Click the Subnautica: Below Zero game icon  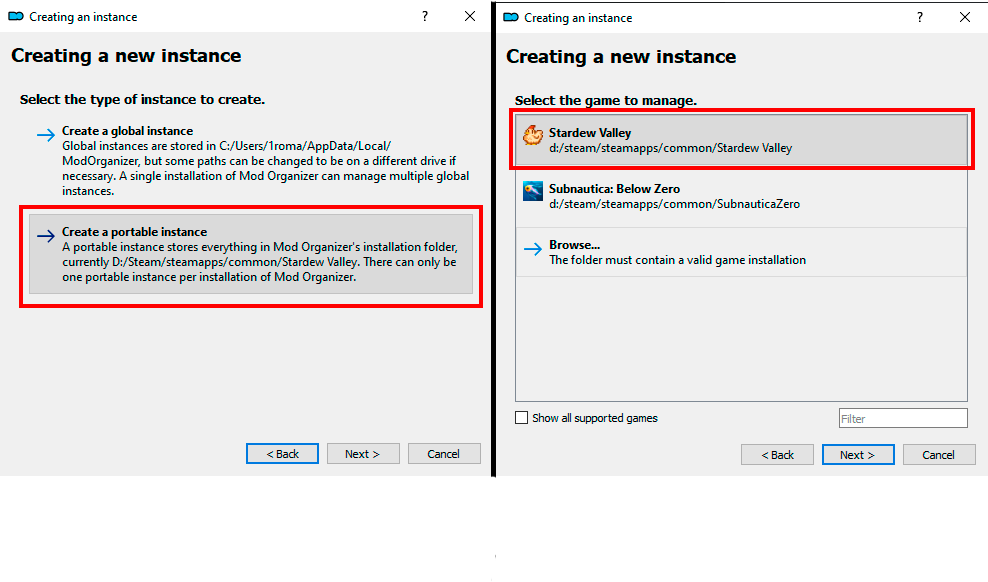point(532,191)
